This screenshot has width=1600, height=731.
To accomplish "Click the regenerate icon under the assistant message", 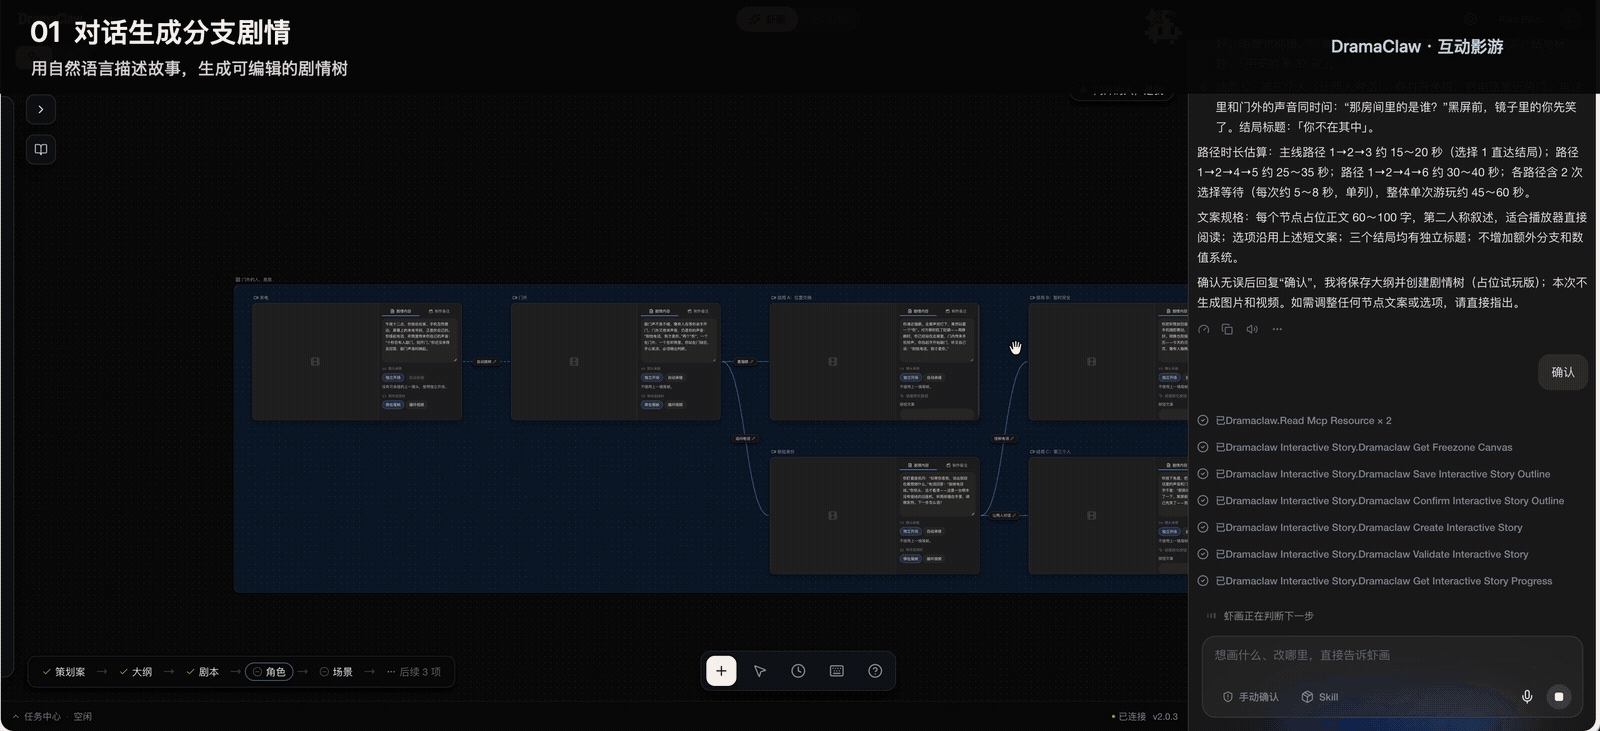I will tap(1204, 329).
